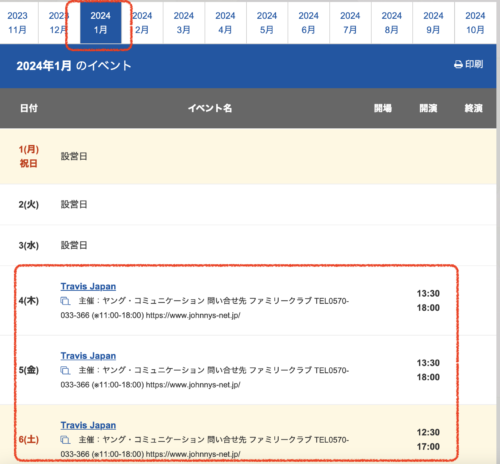This screenshot has height=464, width=500.
Task: Click organizer description text in 4(木) row
Action: (x=205, y=308)
